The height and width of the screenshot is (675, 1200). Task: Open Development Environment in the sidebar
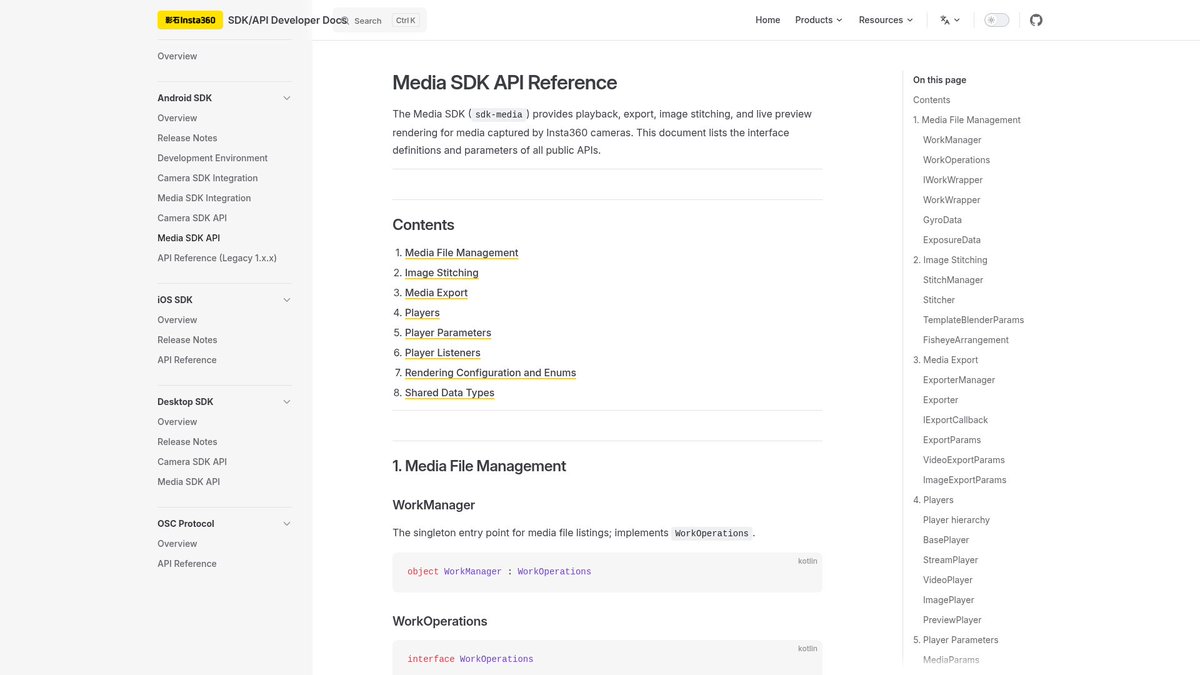pos(212,158)
